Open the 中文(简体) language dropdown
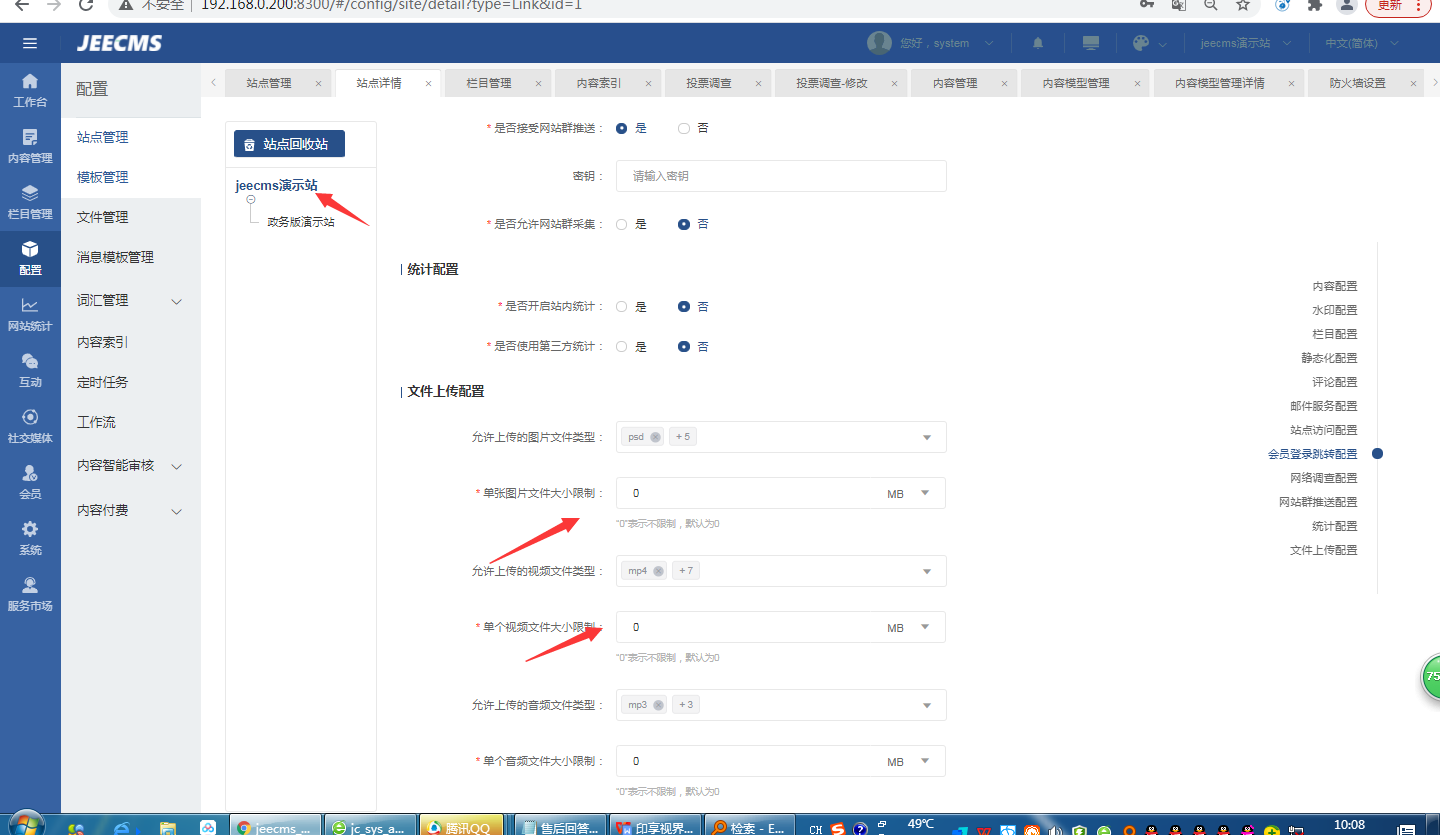The height and width of the screenshot is (835, 1440). click(1360, 43)
